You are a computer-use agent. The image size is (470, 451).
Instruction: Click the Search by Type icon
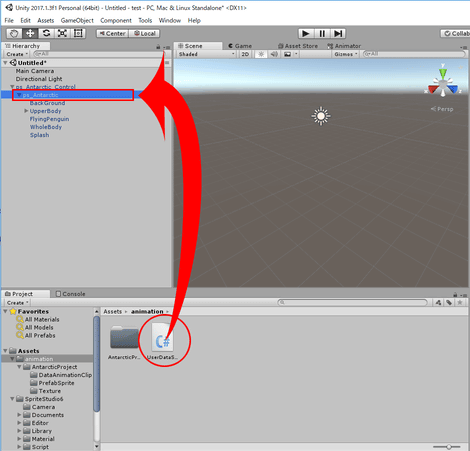click(438, 303)
